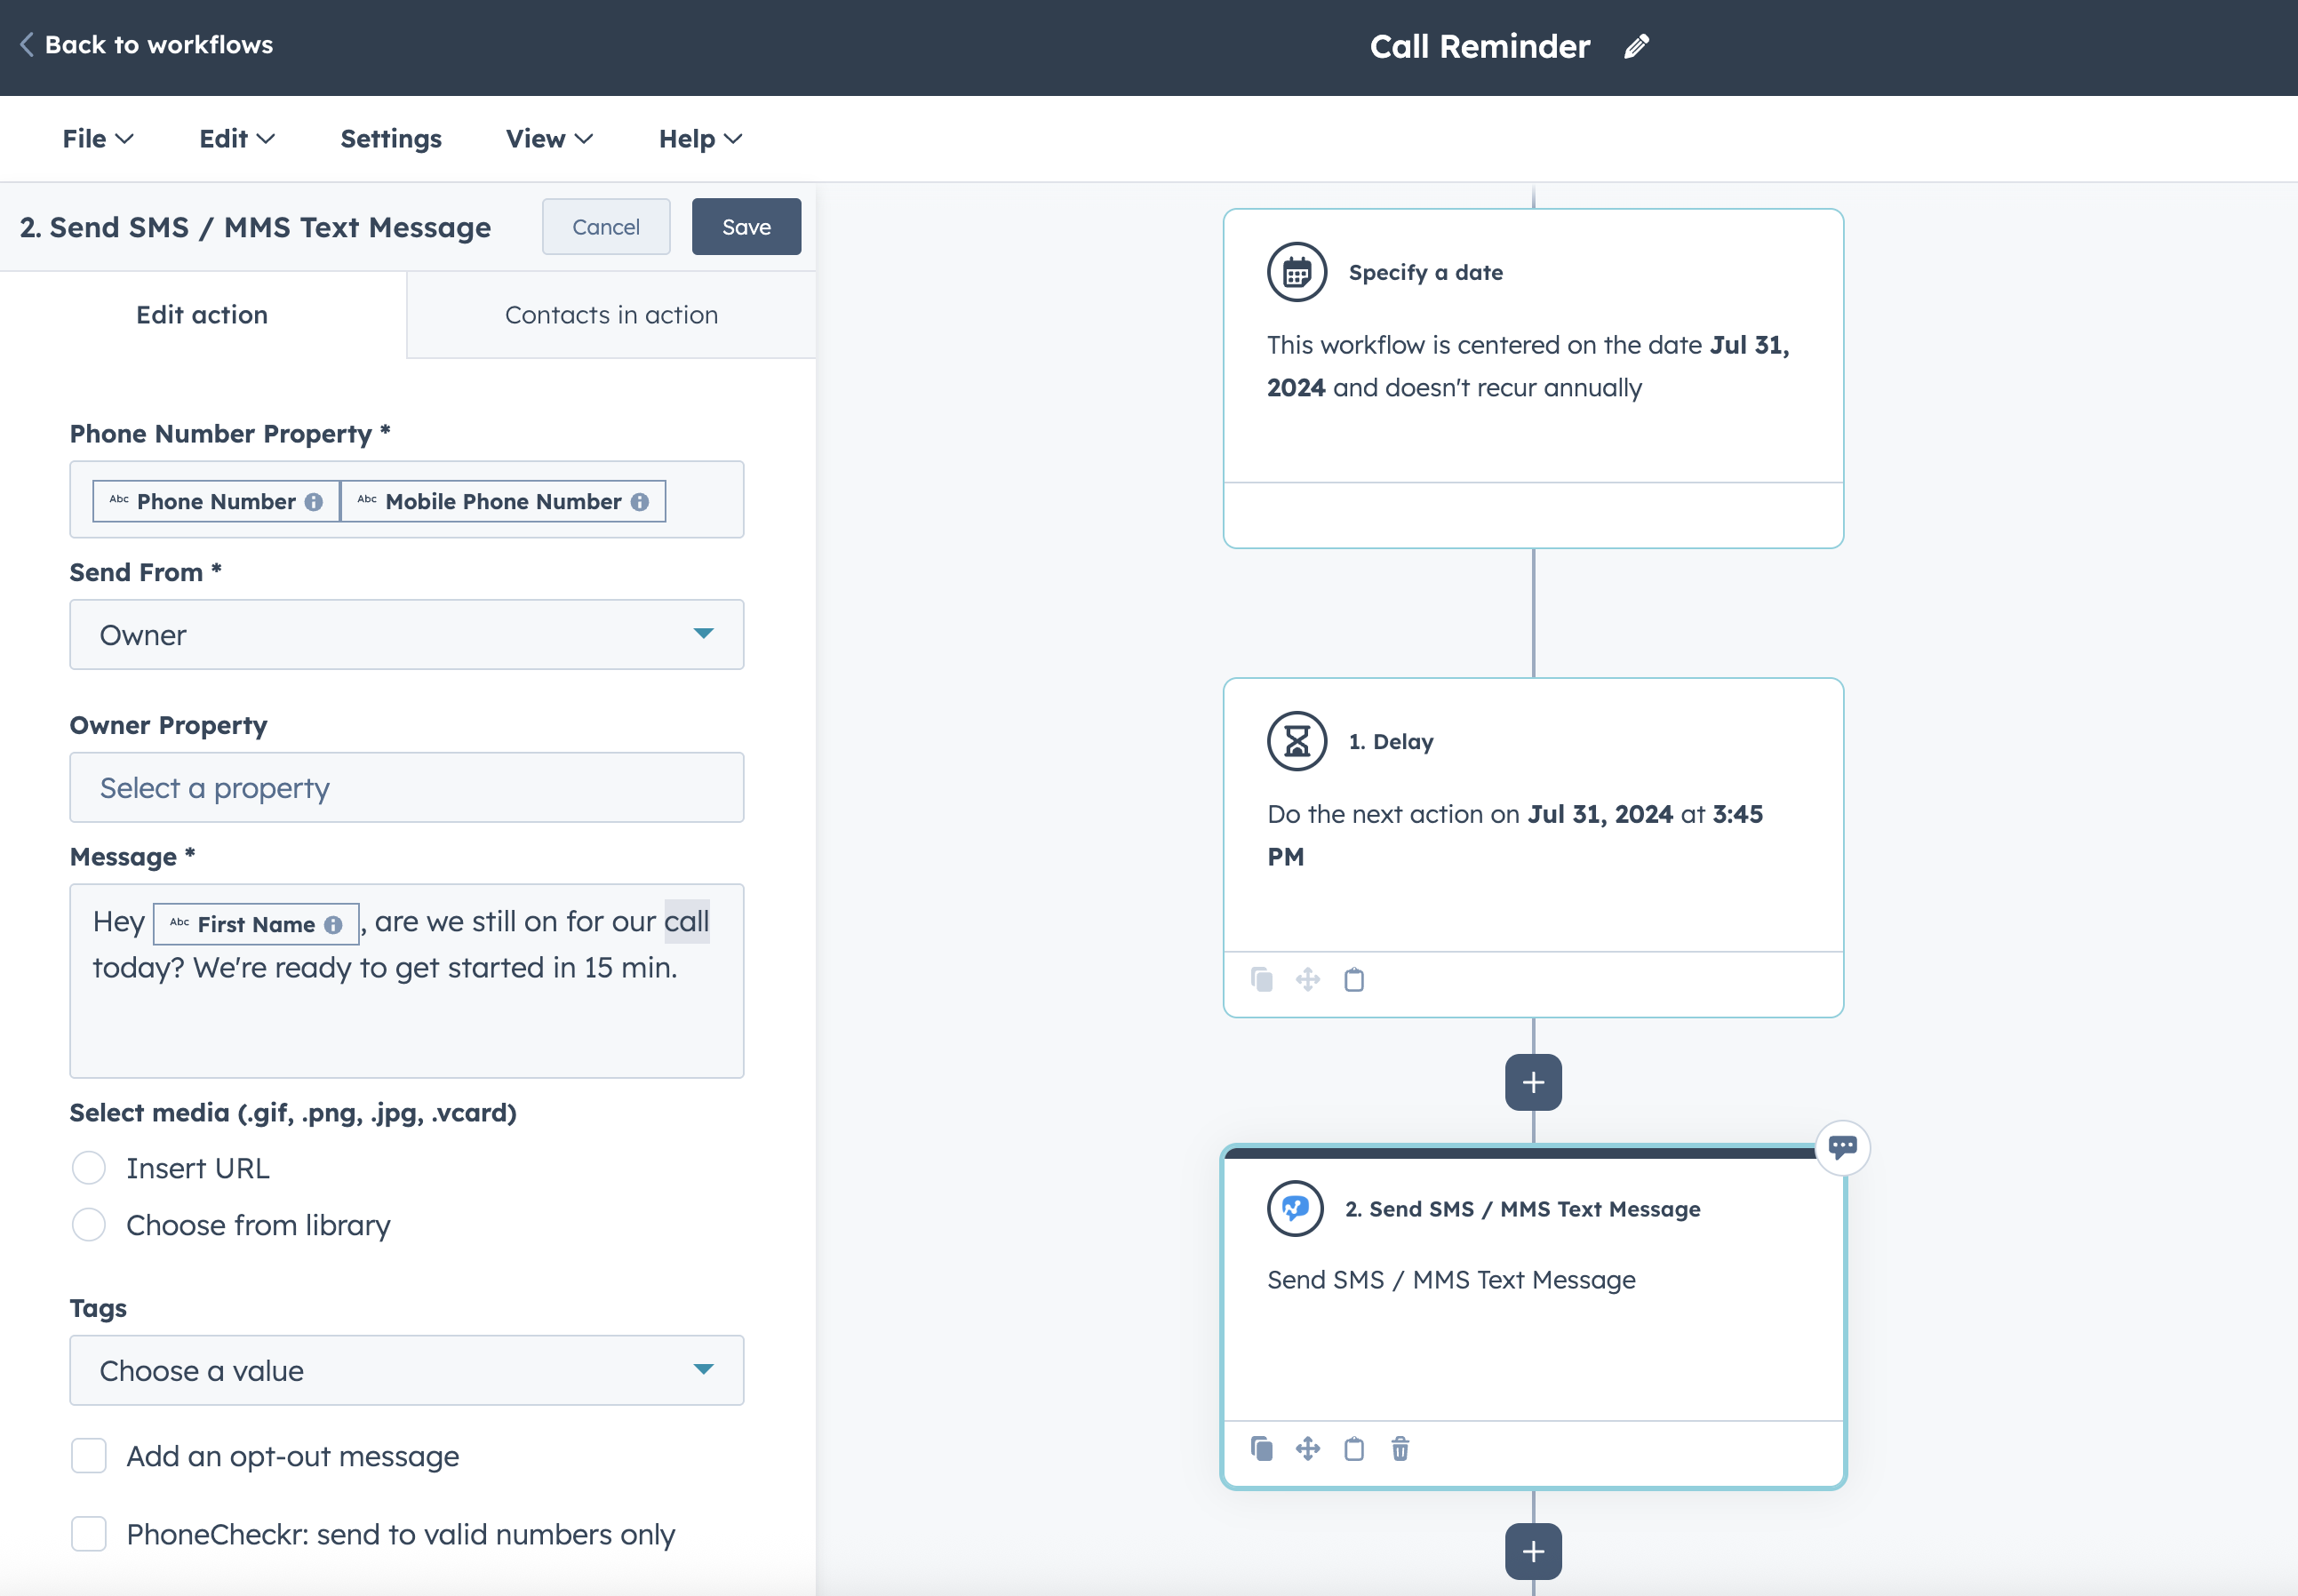The image size is (2298, 1596).
Task: Open the Send From Owner dropdown
Action: (x=406, y=634)
